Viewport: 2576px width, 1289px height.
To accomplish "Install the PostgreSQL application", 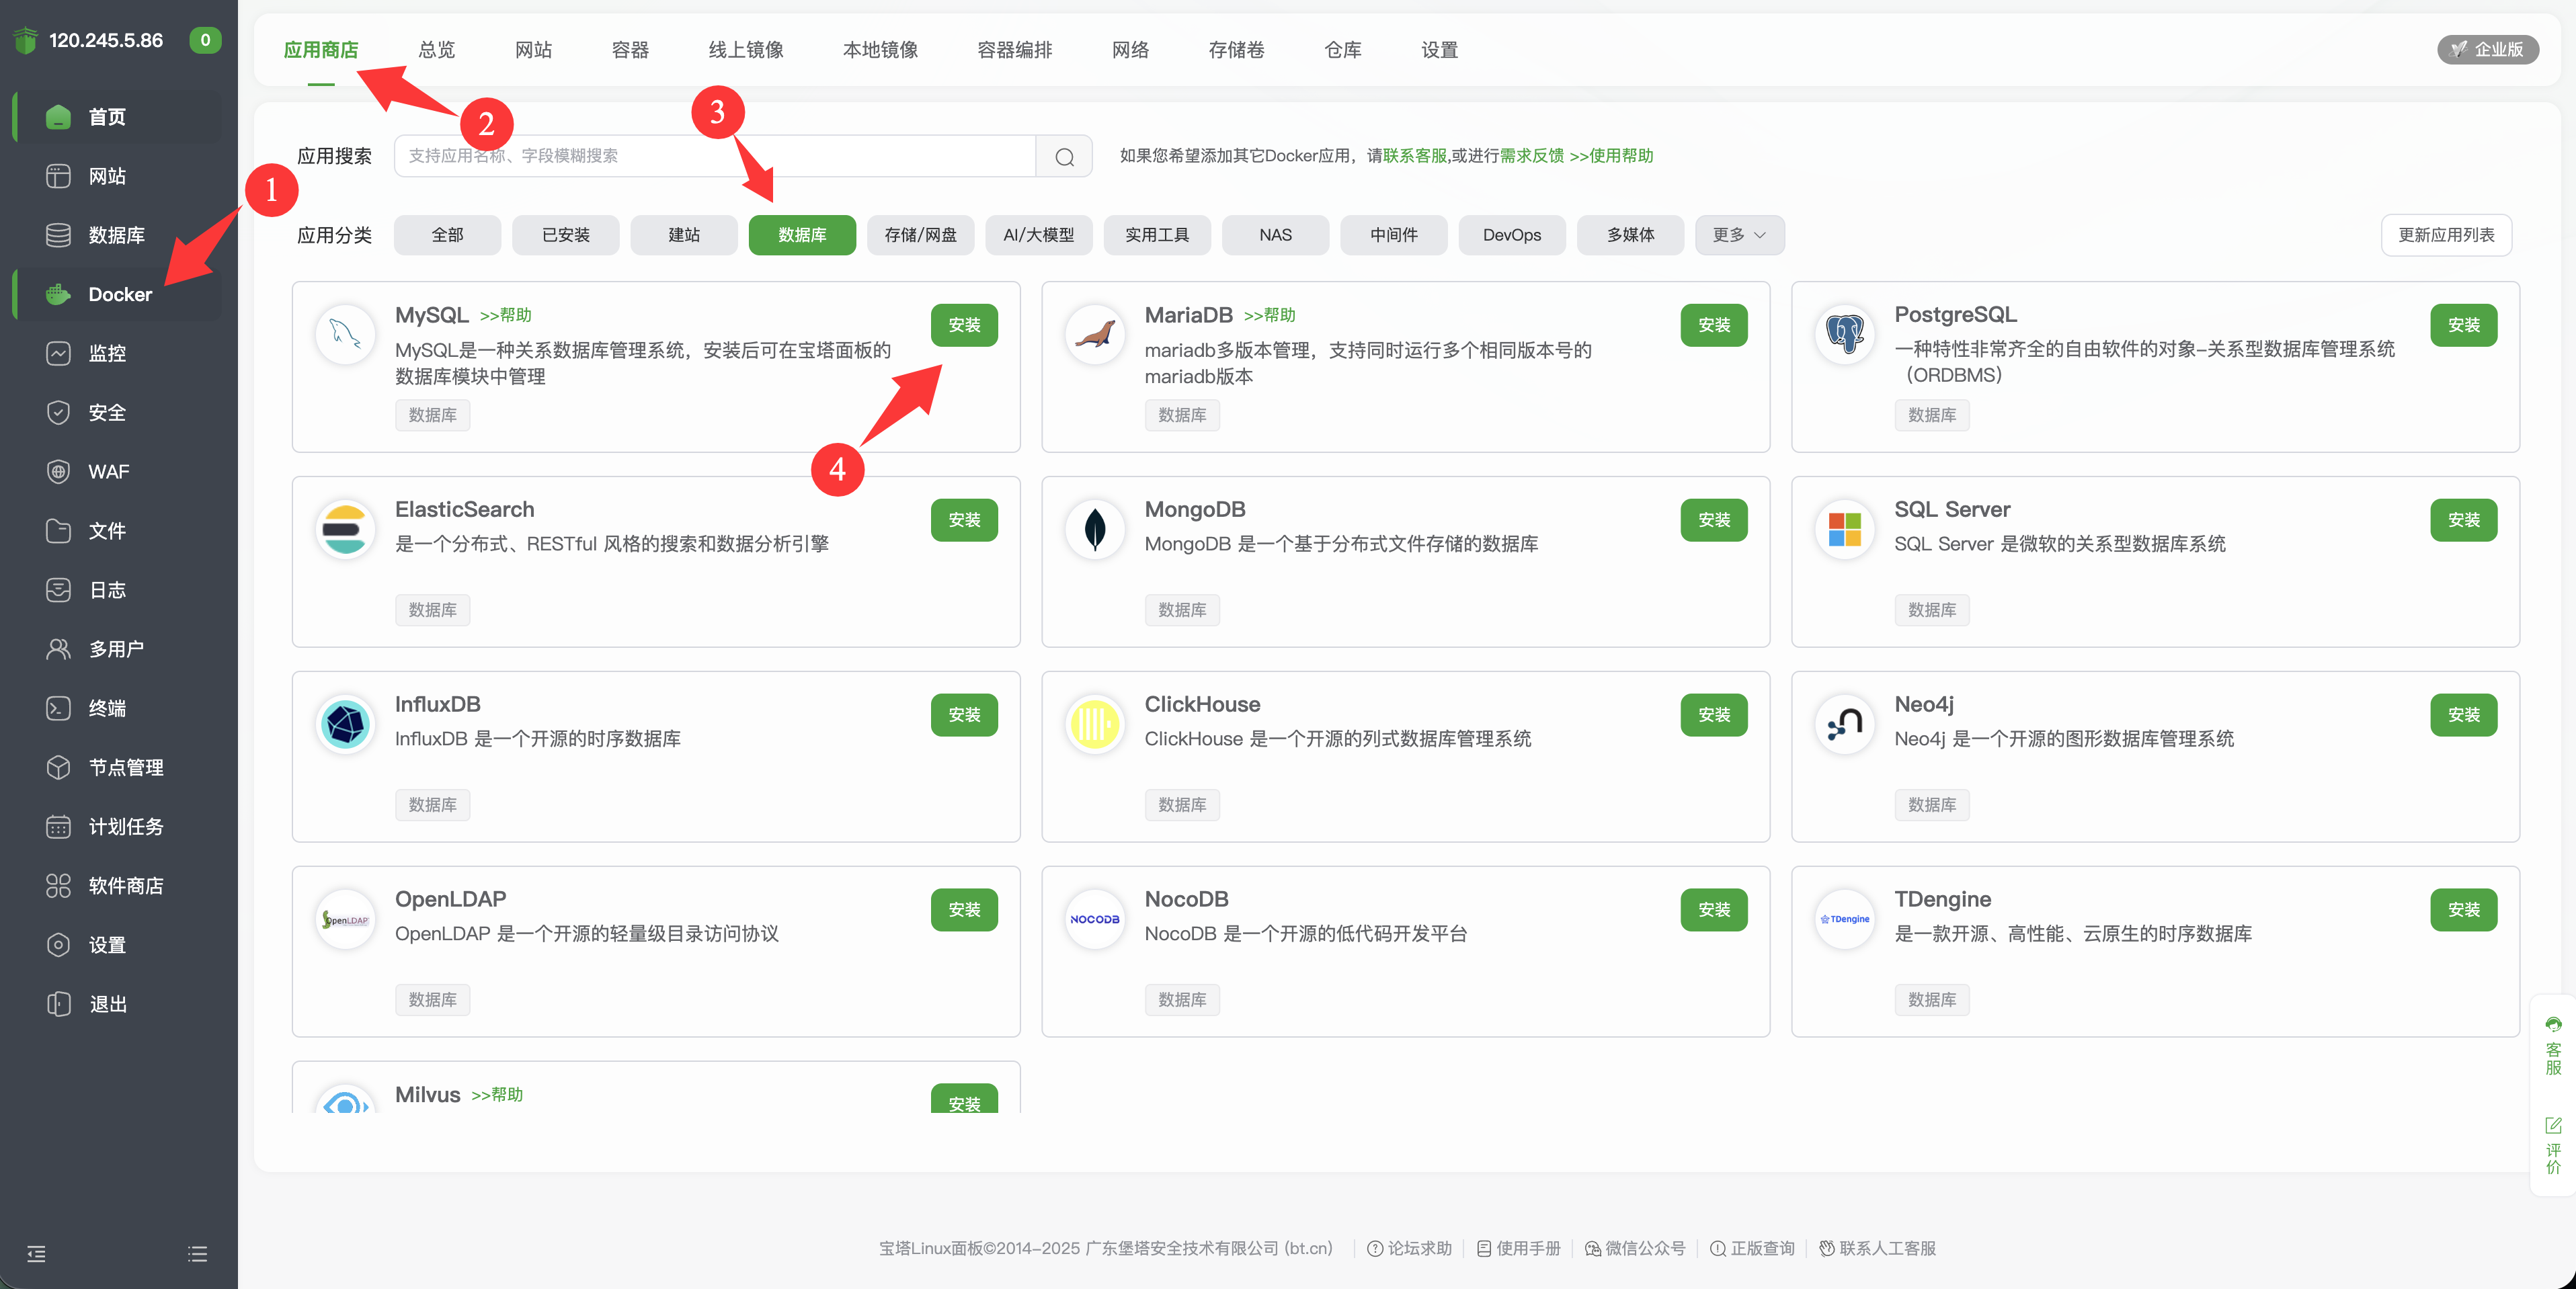I will 2463,325.
